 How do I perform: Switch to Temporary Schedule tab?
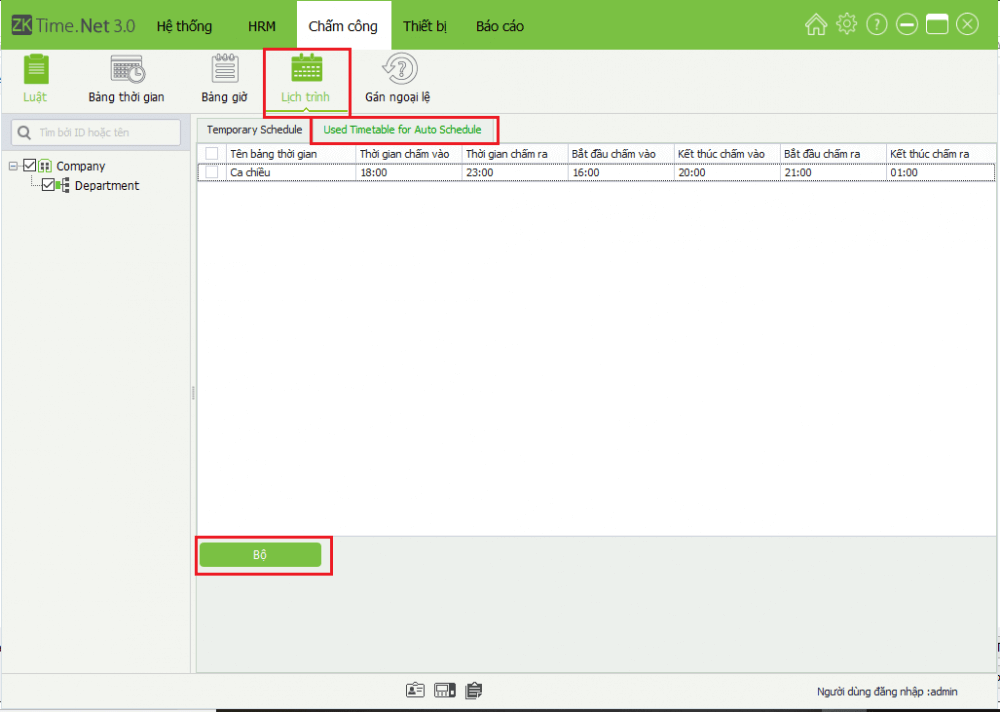tap(254, 130)
